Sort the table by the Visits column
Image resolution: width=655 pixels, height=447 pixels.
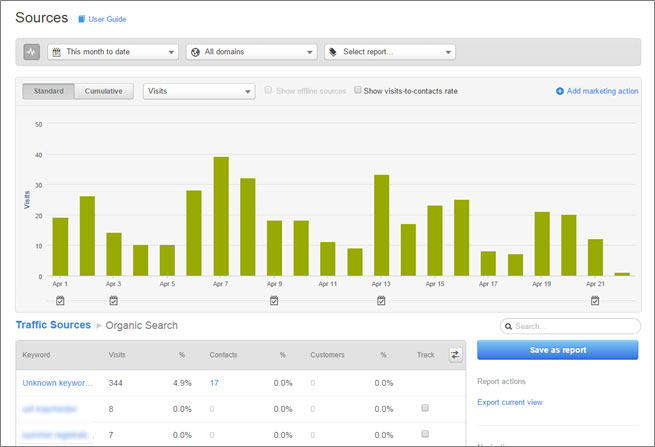click(117, 355)
